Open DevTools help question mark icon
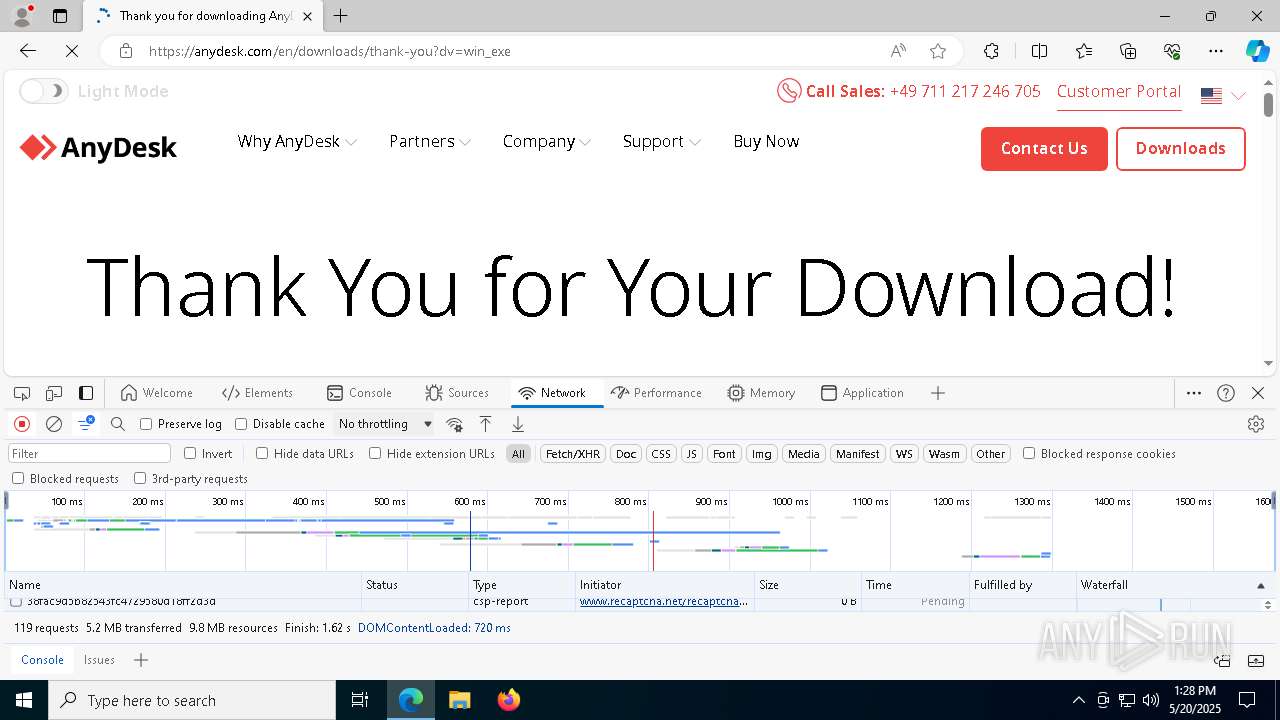1280x720 pixels. pyautogui.click(x=1226, y=393)
